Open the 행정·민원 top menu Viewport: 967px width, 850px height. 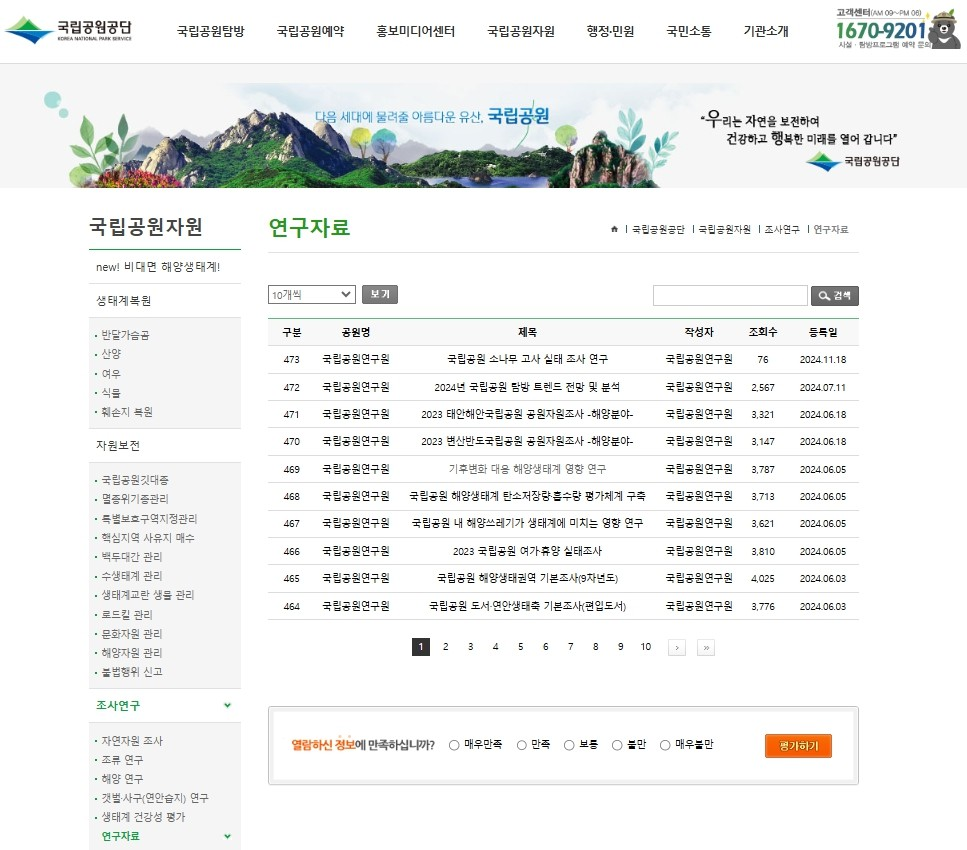[611, 31]
